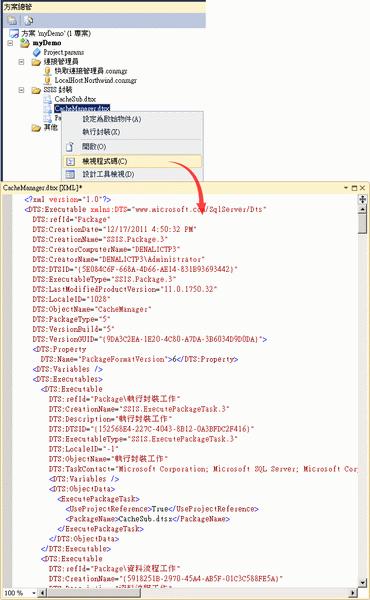
Task: Click the 開啟(O) menu item icon
Action: 70,147
